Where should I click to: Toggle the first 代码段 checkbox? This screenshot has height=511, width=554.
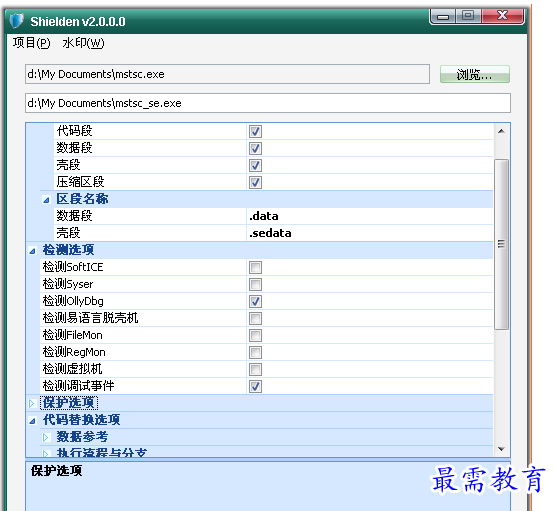[x=255, y=131]
